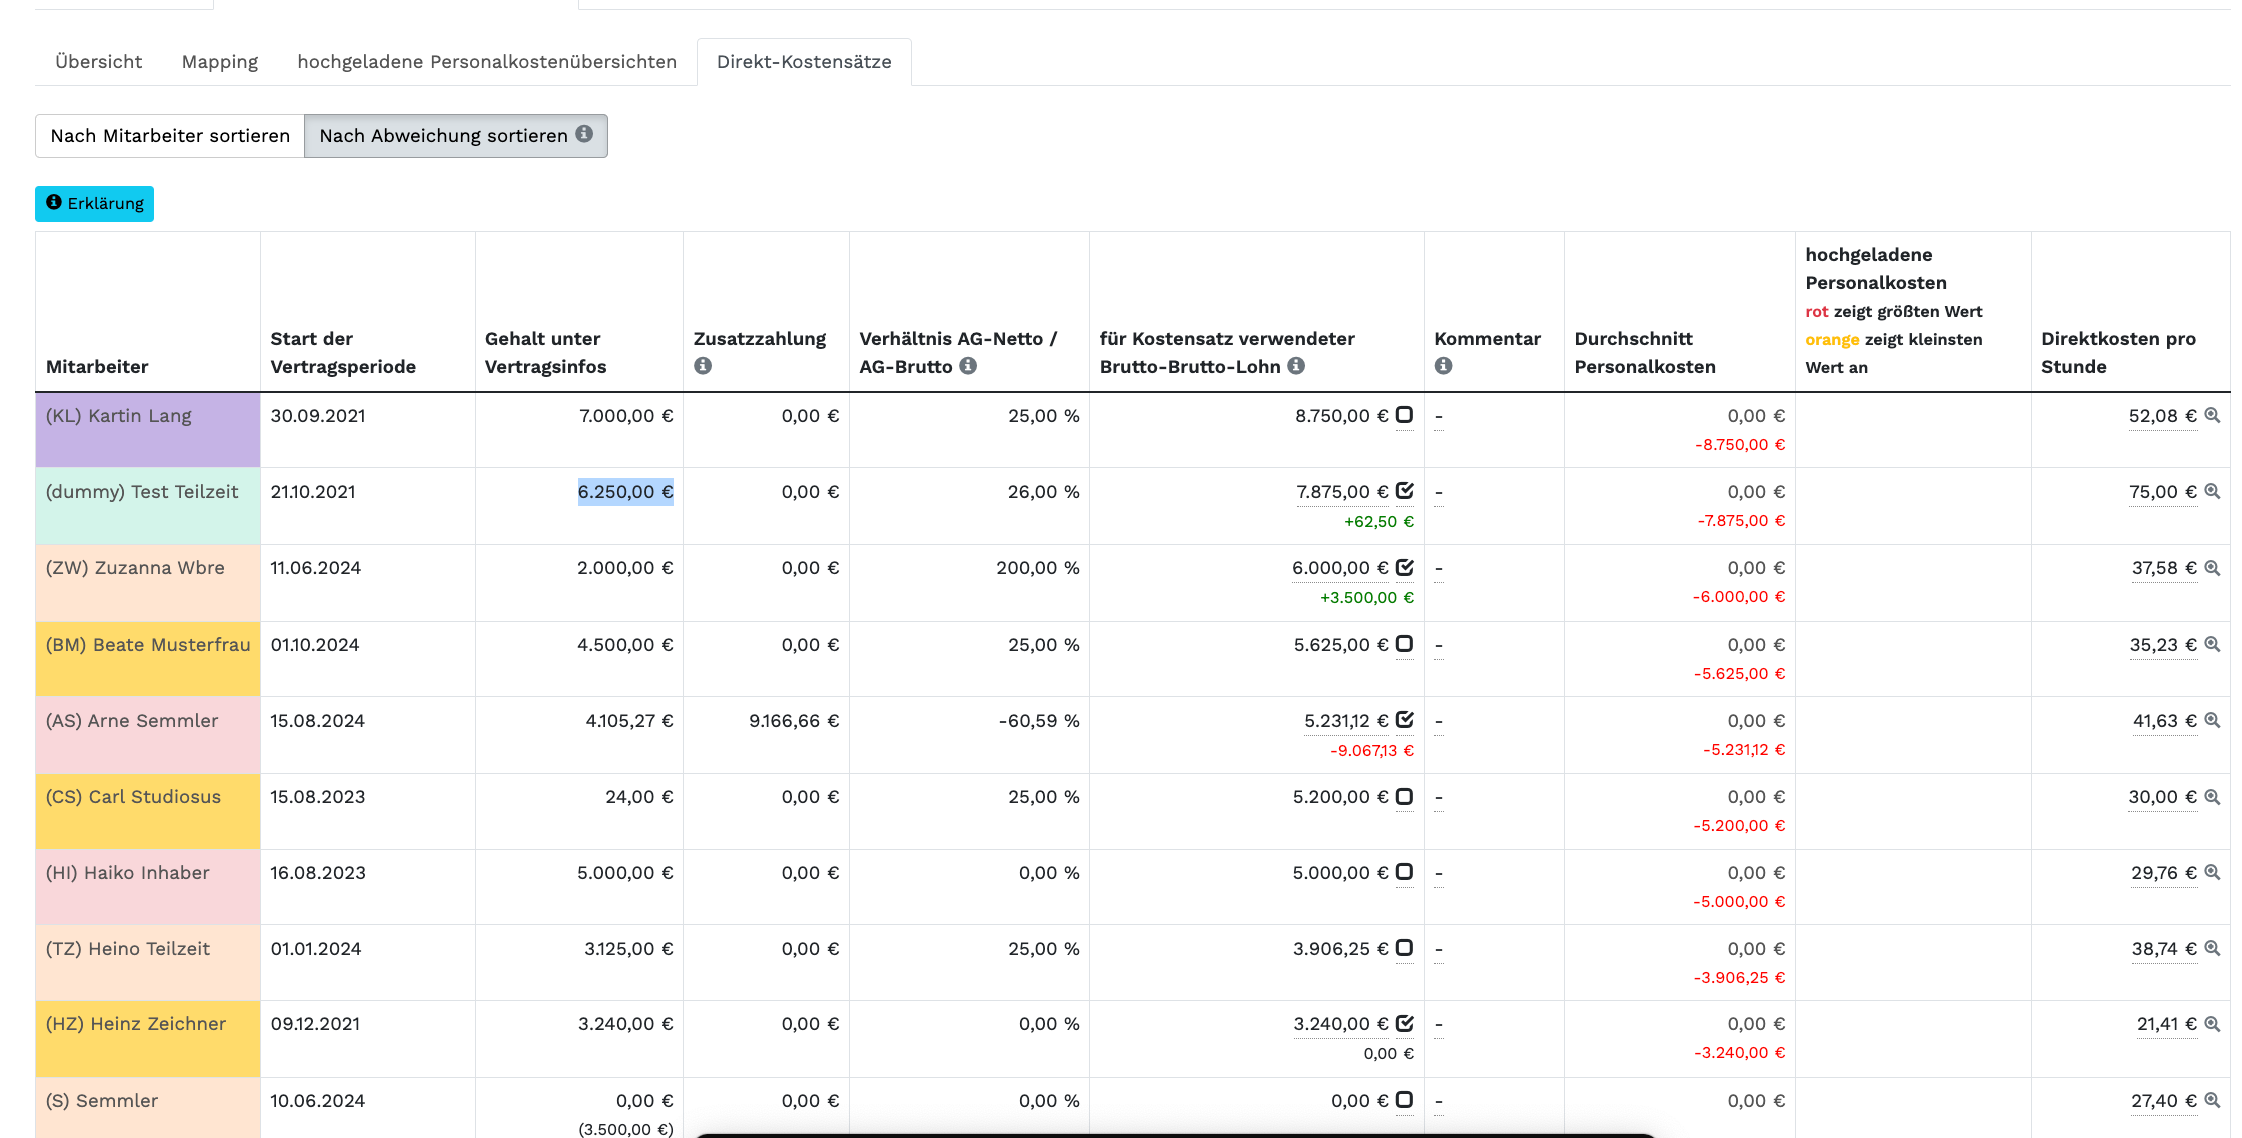Image resolution: width=2242 pixels, height=1138 pixels.
Task: Click info icon under Zusatzzahlung header
Action: pos(703,366)
